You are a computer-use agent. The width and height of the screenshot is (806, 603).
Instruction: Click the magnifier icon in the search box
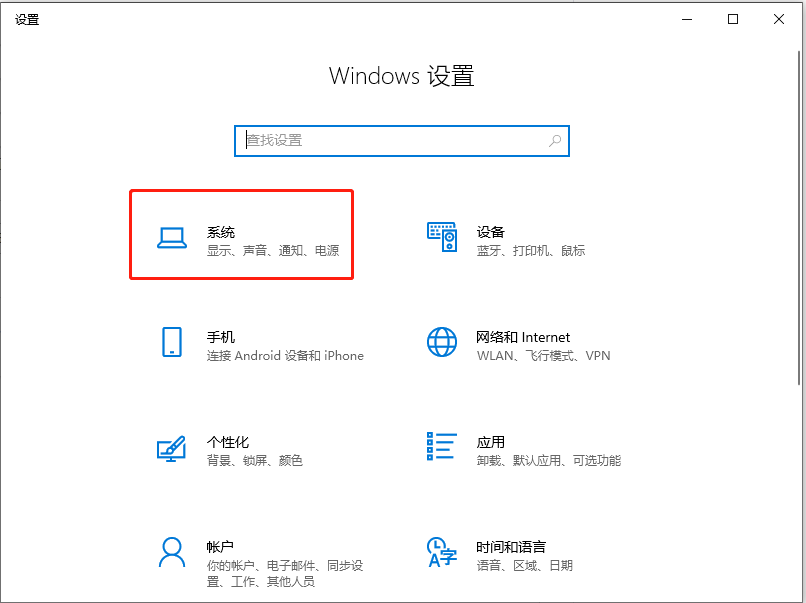click(x=554, y=141)
